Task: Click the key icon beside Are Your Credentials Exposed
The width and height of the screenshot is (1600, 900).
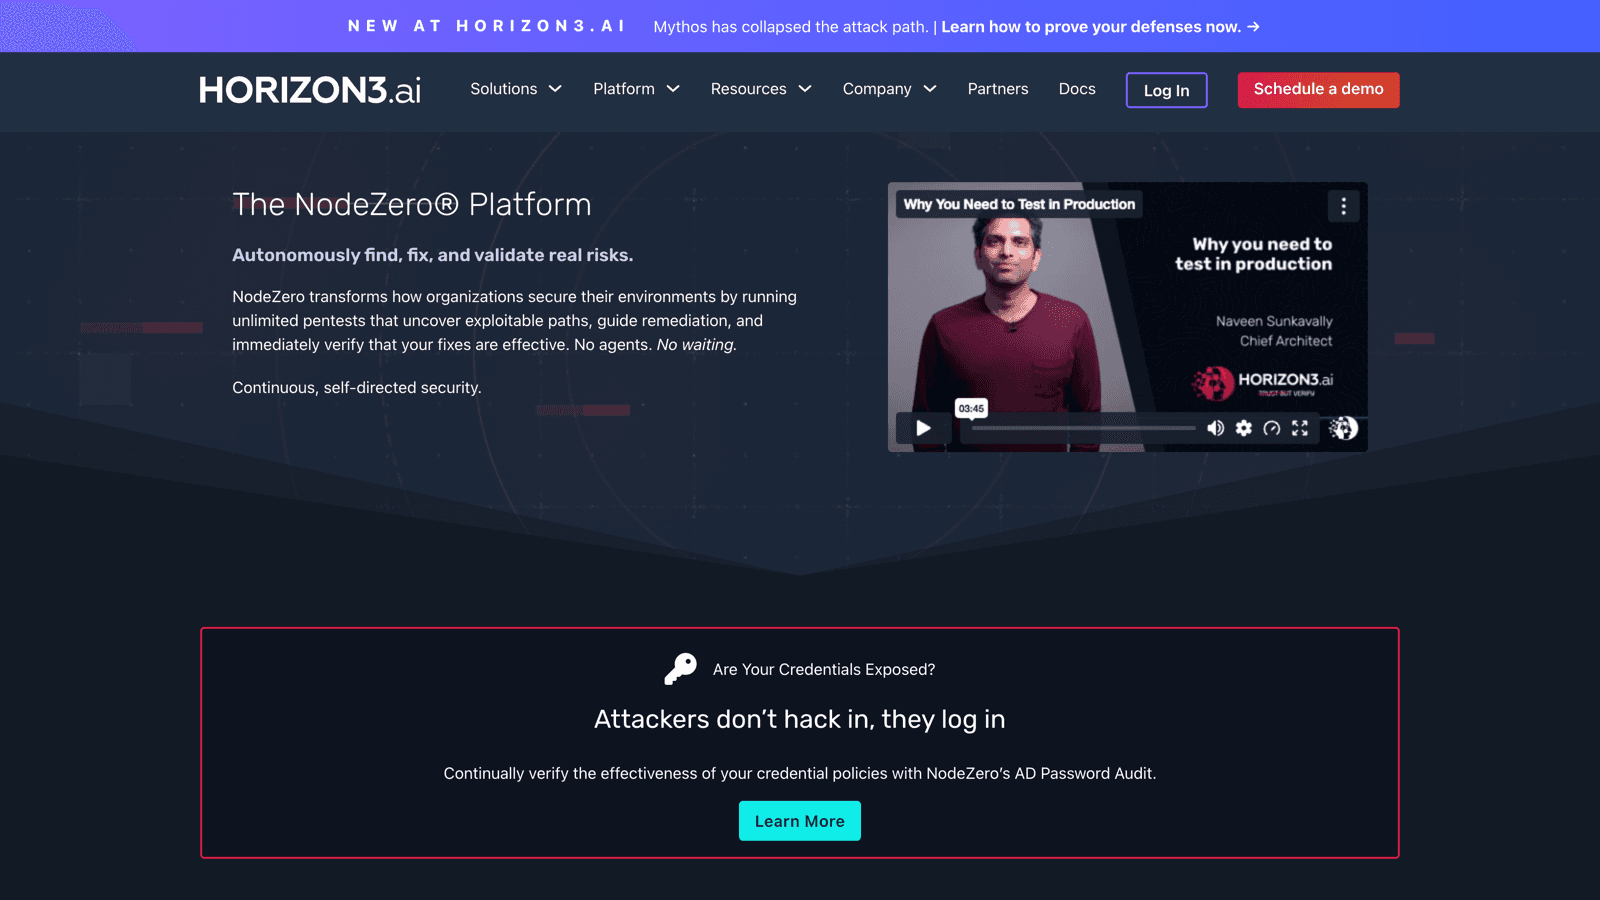Action: tap(680, 669)
